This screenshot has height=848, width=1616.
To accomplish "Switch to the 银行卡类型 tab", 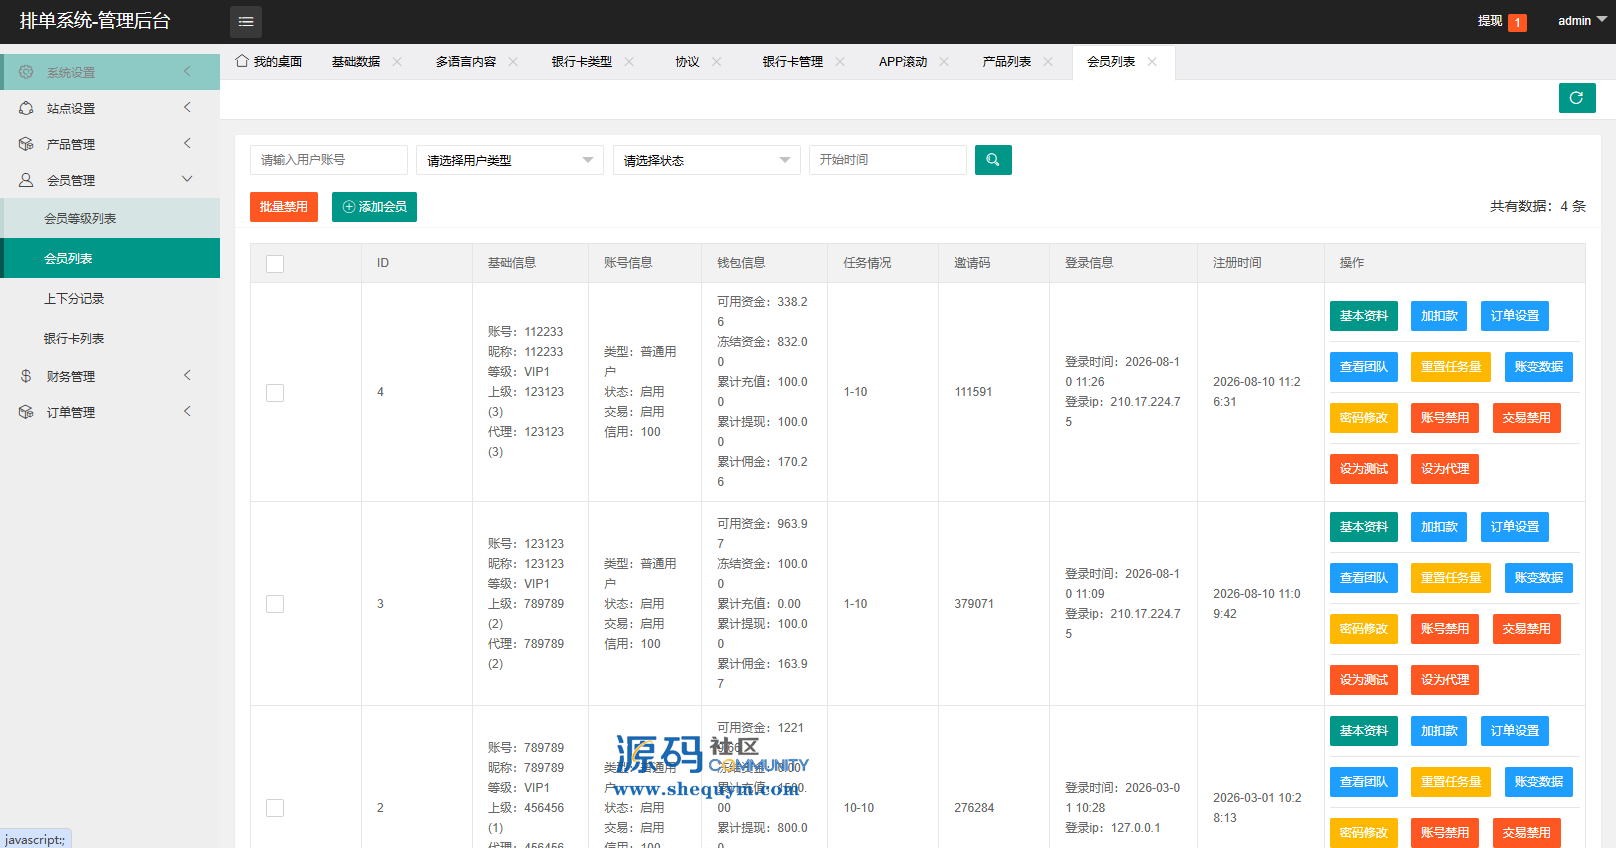I will tap(582, 62).
